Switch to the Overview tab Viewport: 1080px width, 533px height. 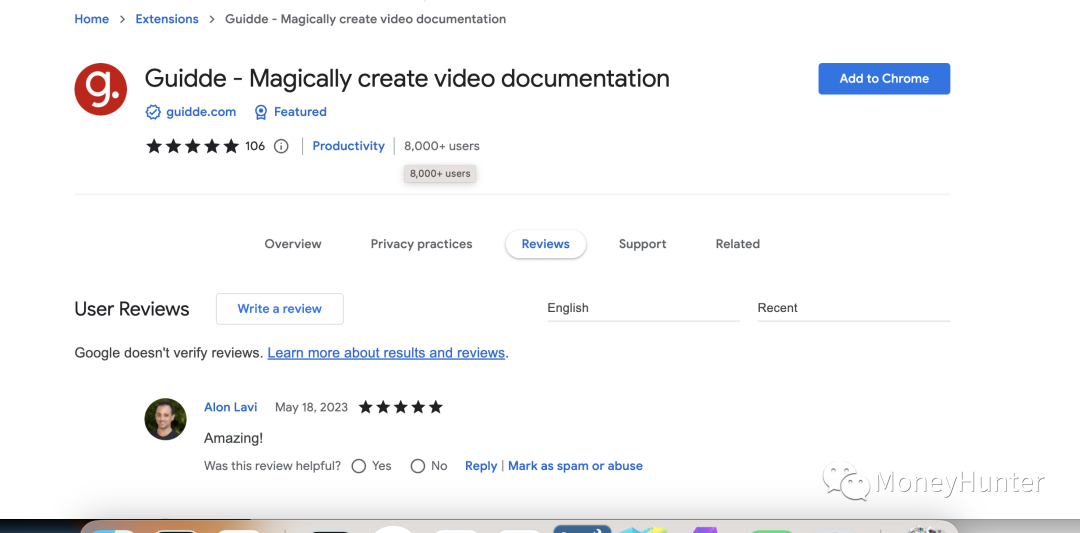point(293,244)
